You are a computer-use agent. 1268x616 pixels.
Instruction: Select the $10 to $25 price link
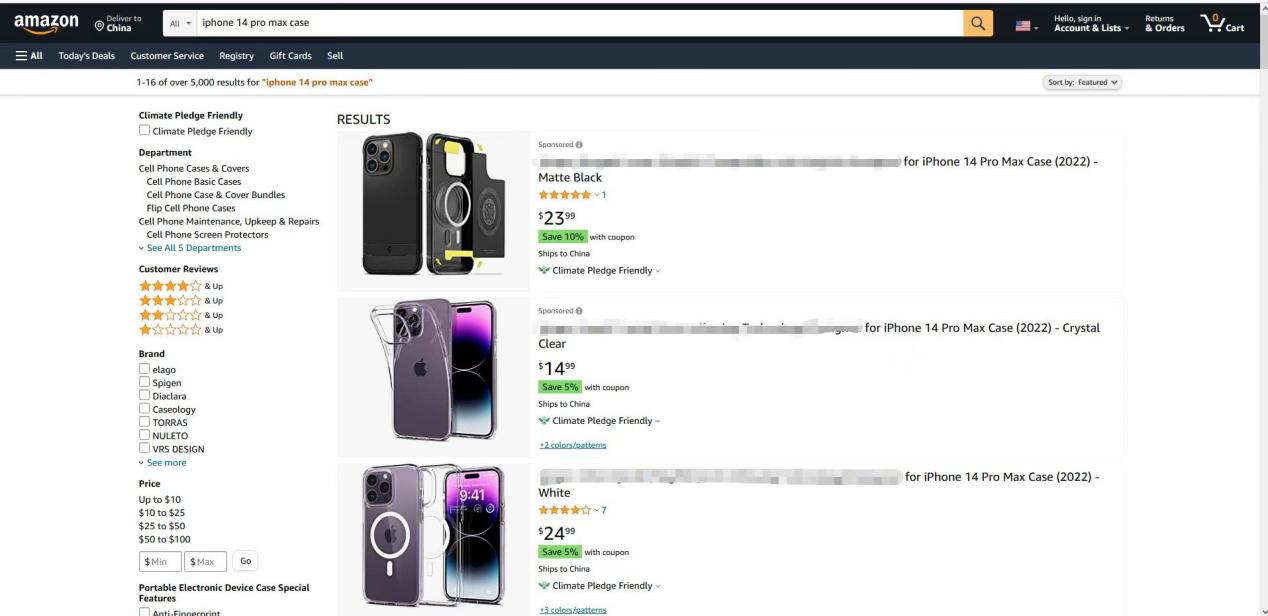coord(161,513)
